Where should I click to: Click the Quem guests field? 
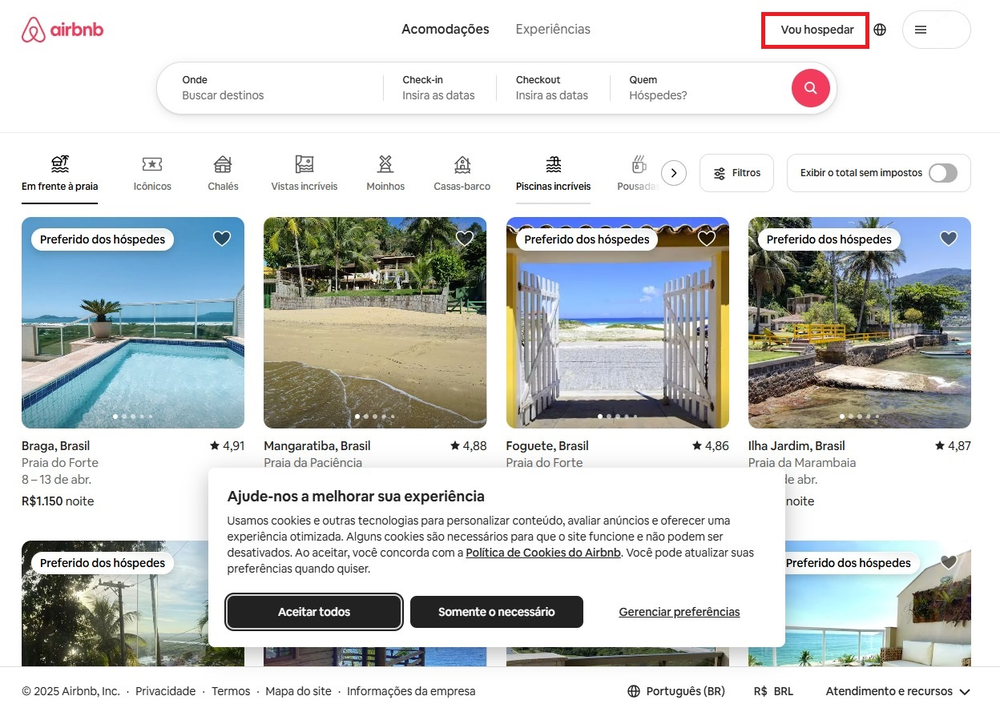pyautogui.click(x=698, y=88)
